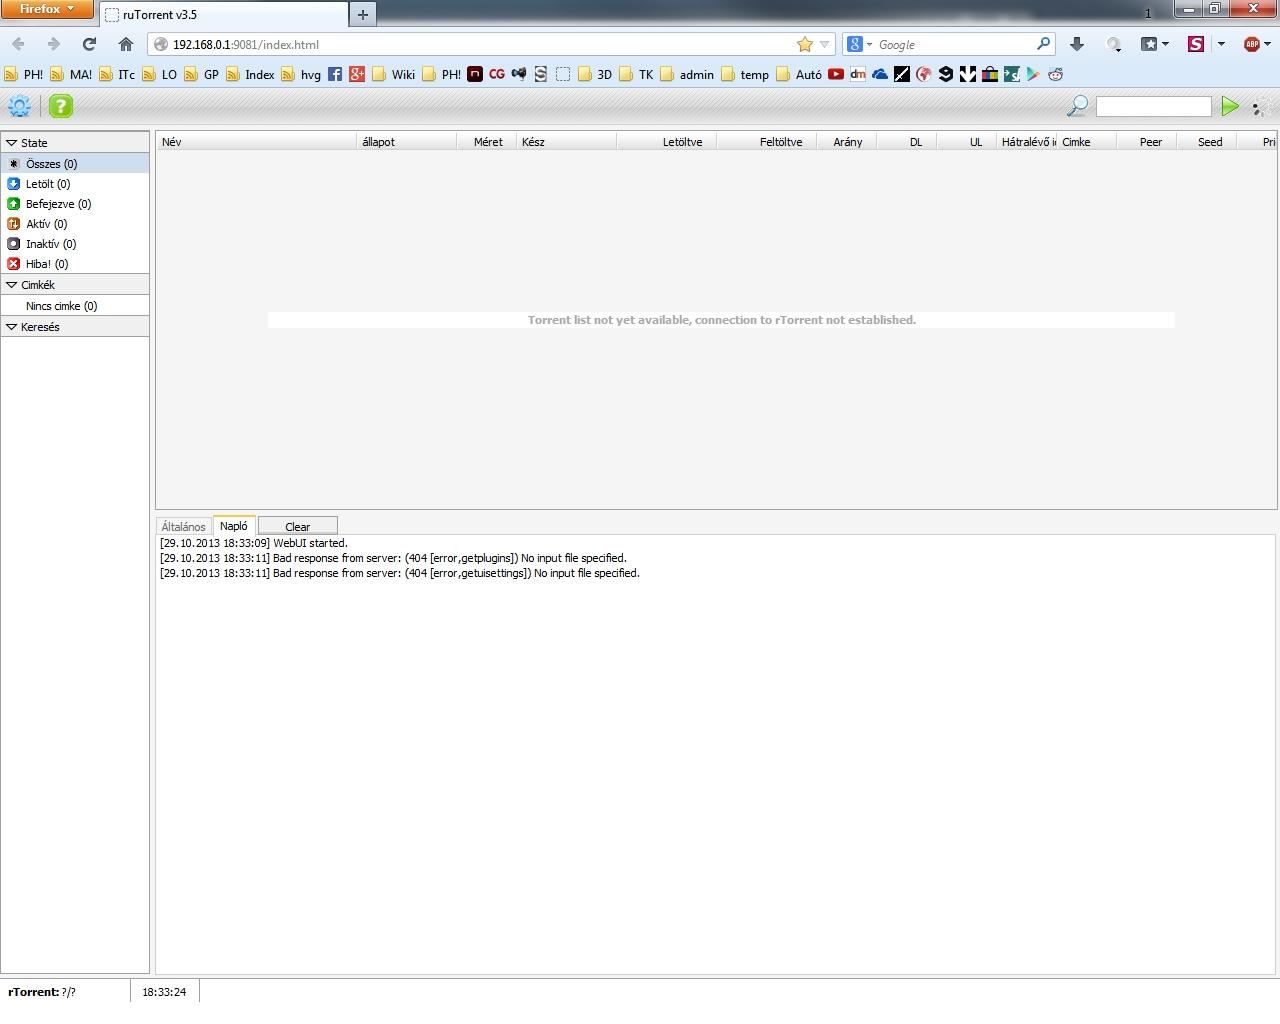1280x1024 pixels.
Task: Open the Index bookmark feed
Action: click(250, 74)
